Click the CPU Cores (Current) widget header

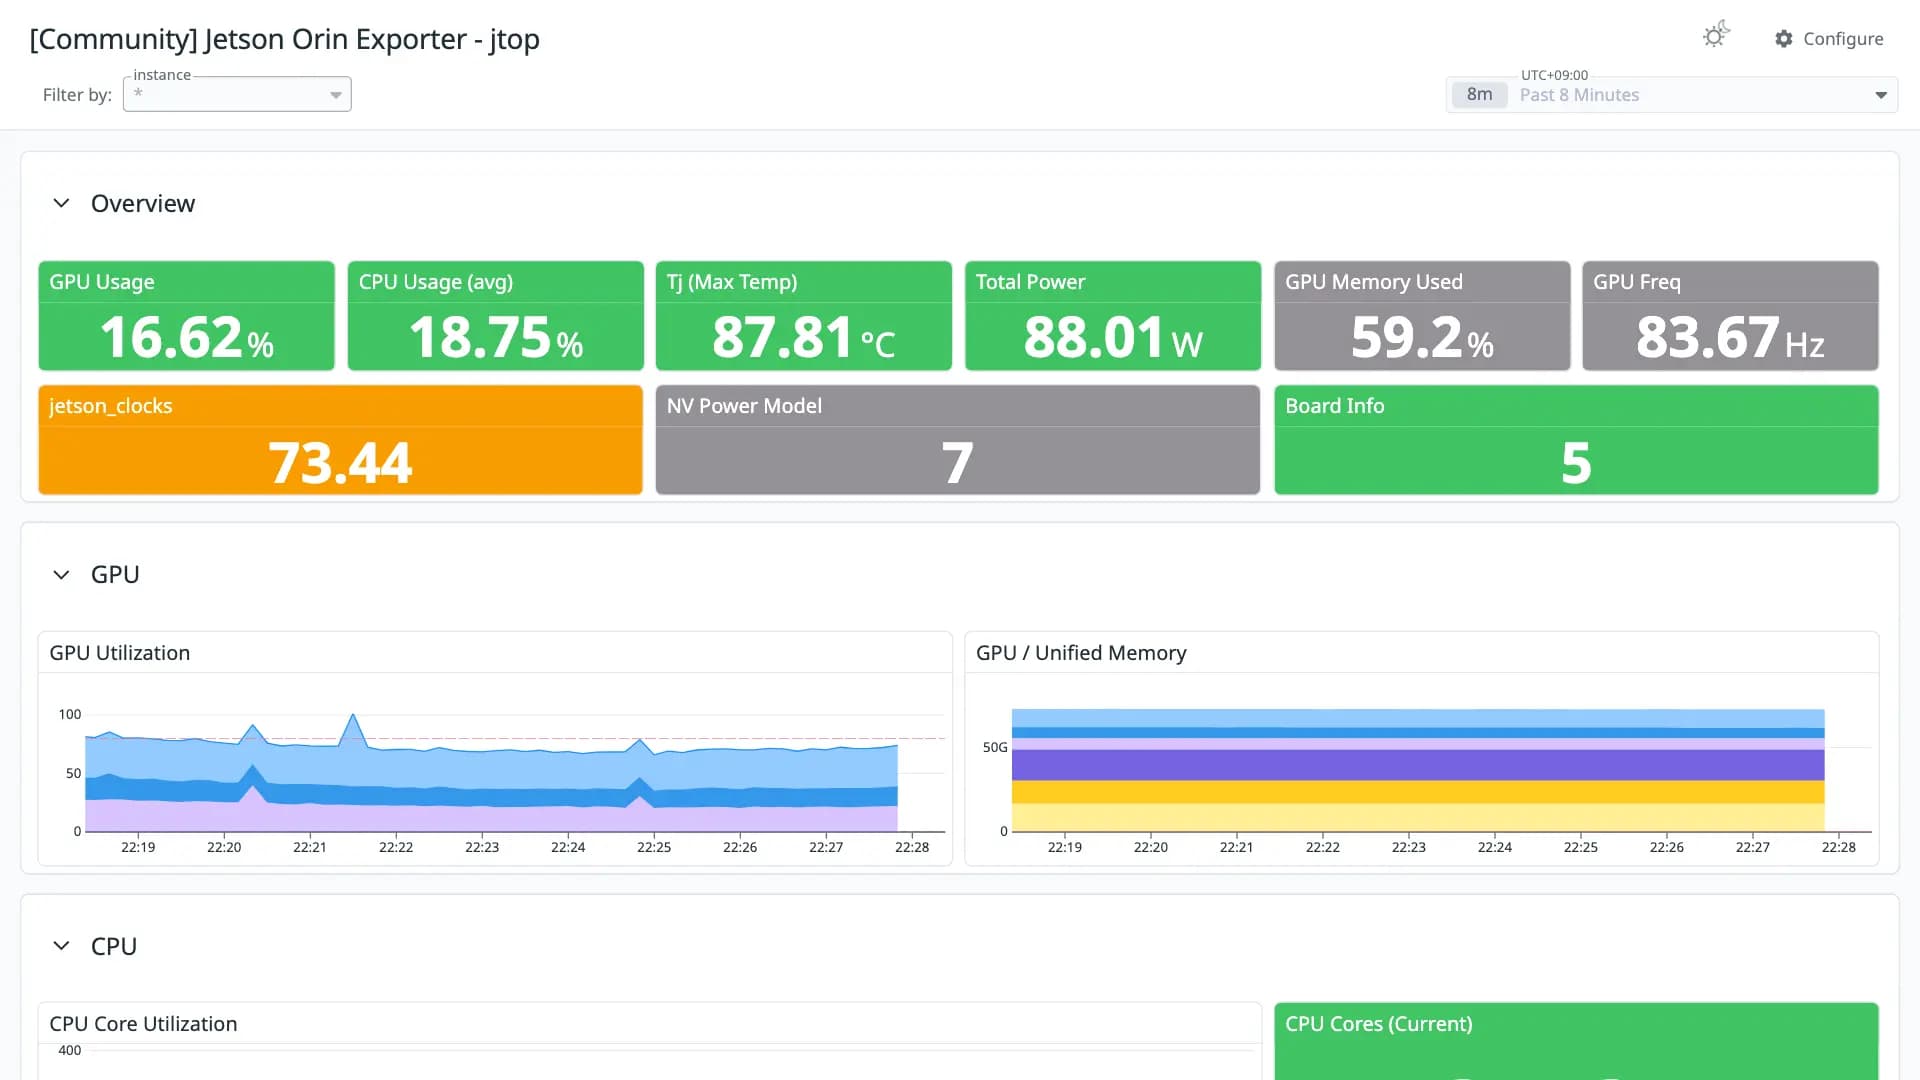[x=1378, y=1024]
